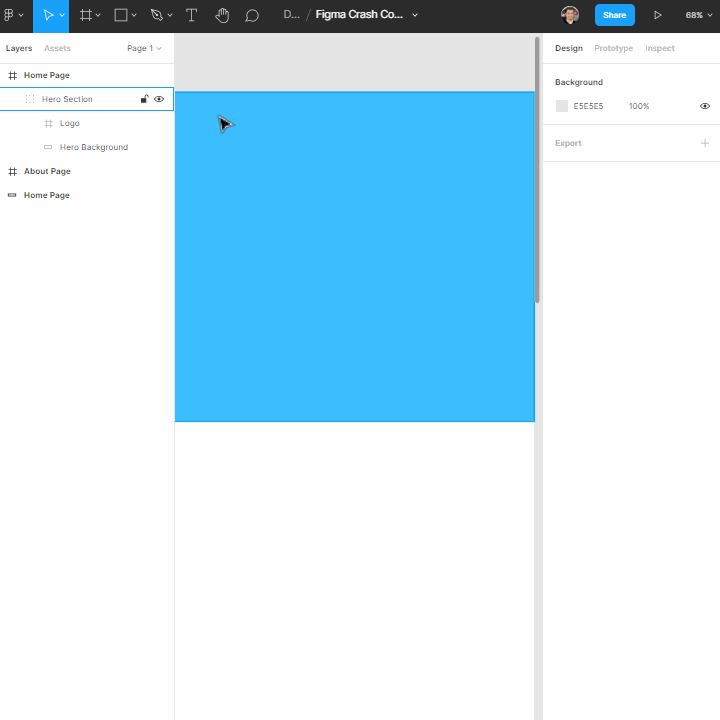Click the group icon of Hero Section
720x720 pixels.
click(x=30, y=99)
